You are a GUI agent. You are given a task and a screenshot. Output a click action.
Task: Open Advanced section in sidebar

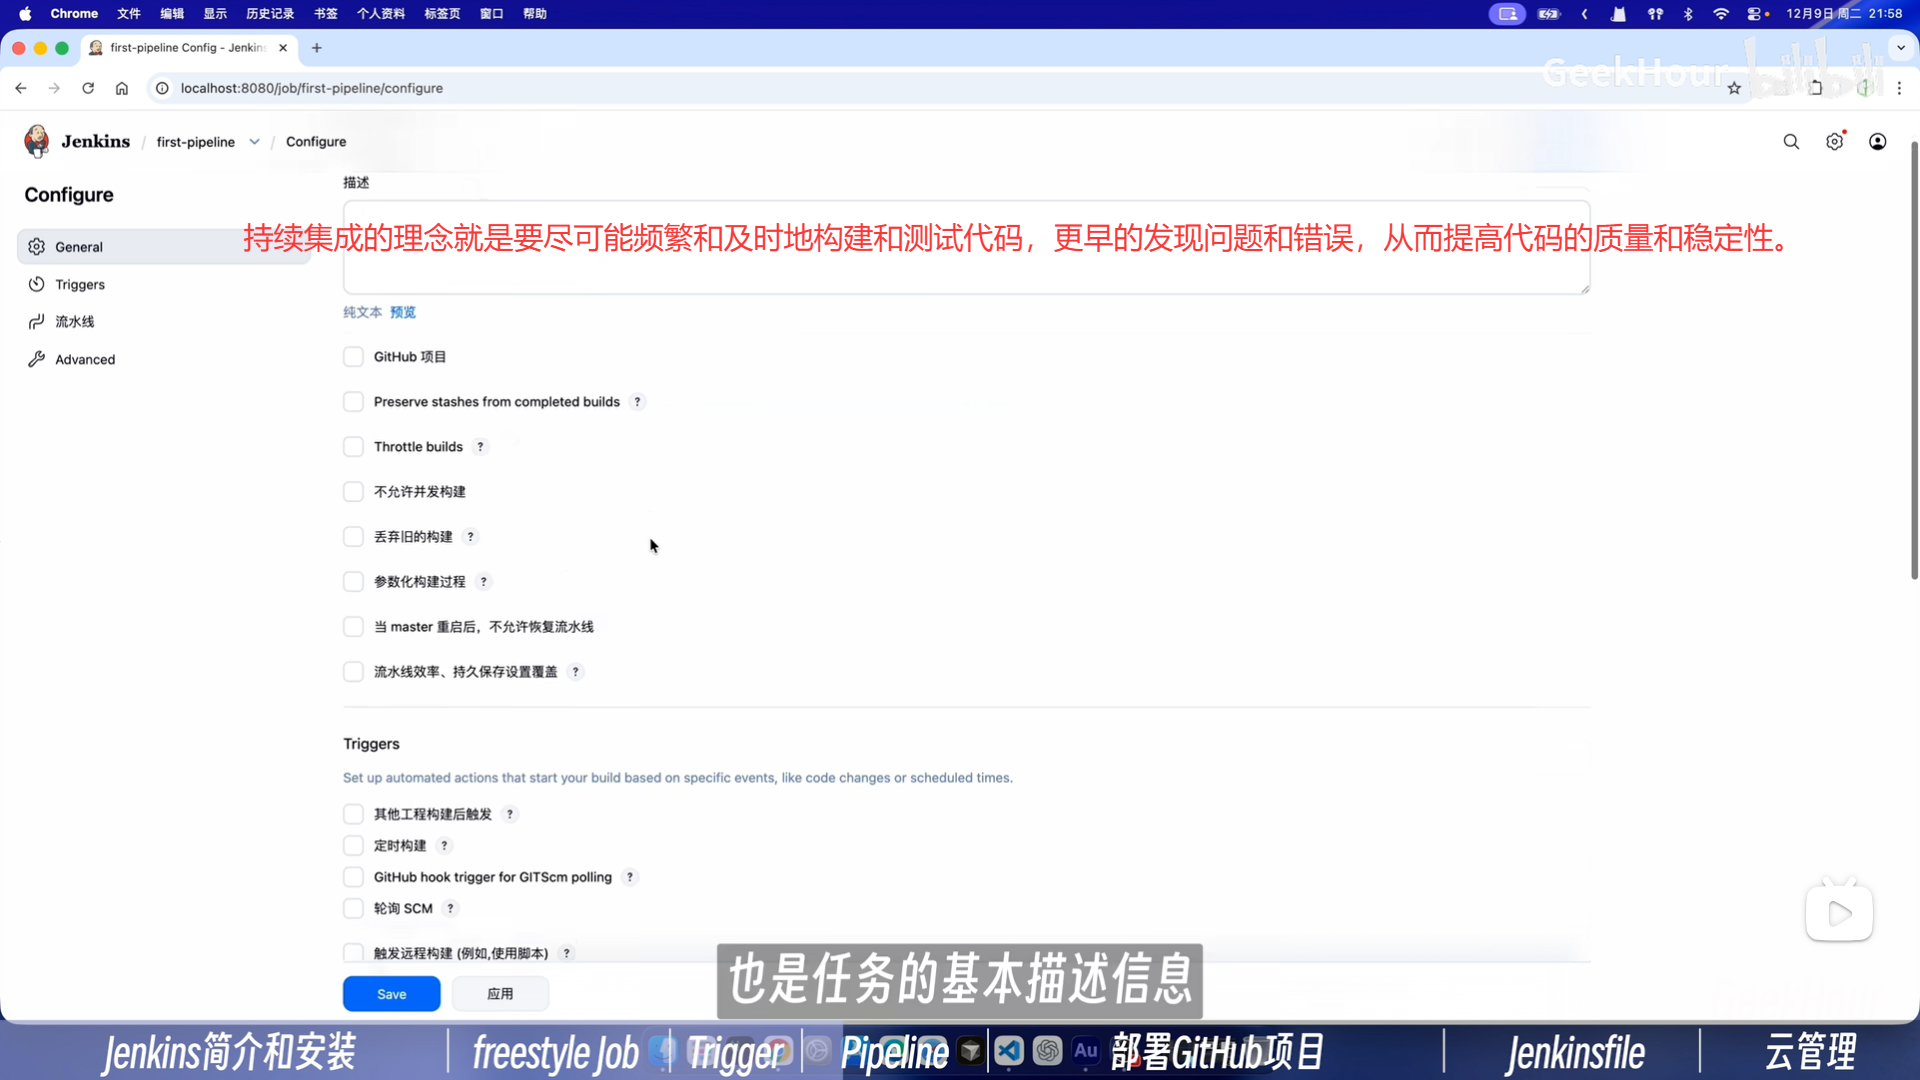(85, 360)
